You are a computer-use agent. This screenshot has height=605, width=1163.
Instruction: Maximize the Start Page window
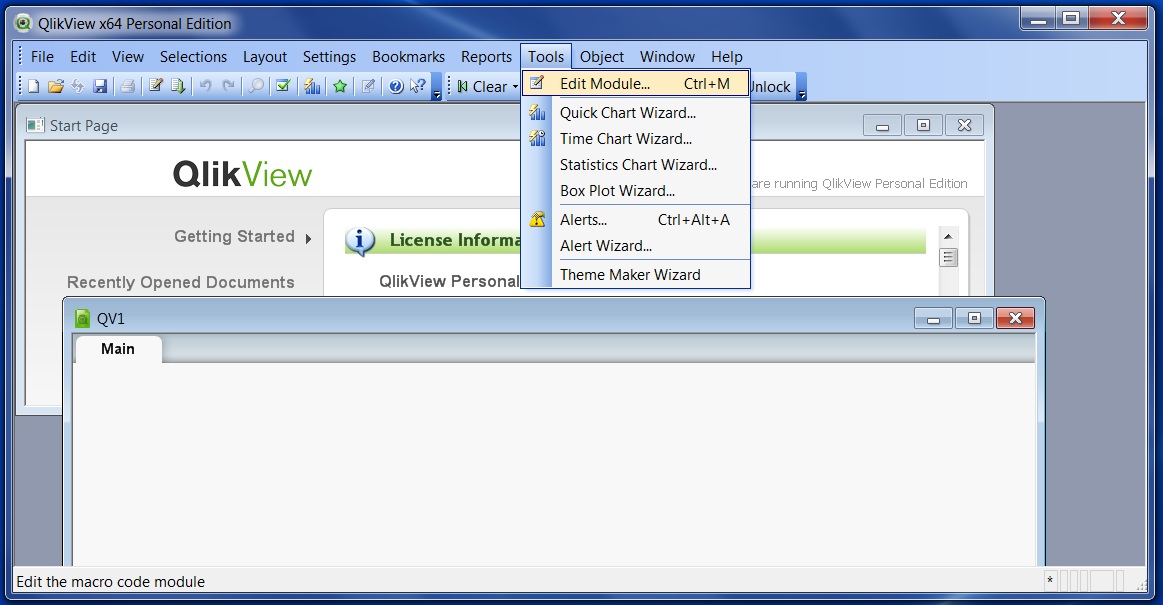[x=923, y=125]
